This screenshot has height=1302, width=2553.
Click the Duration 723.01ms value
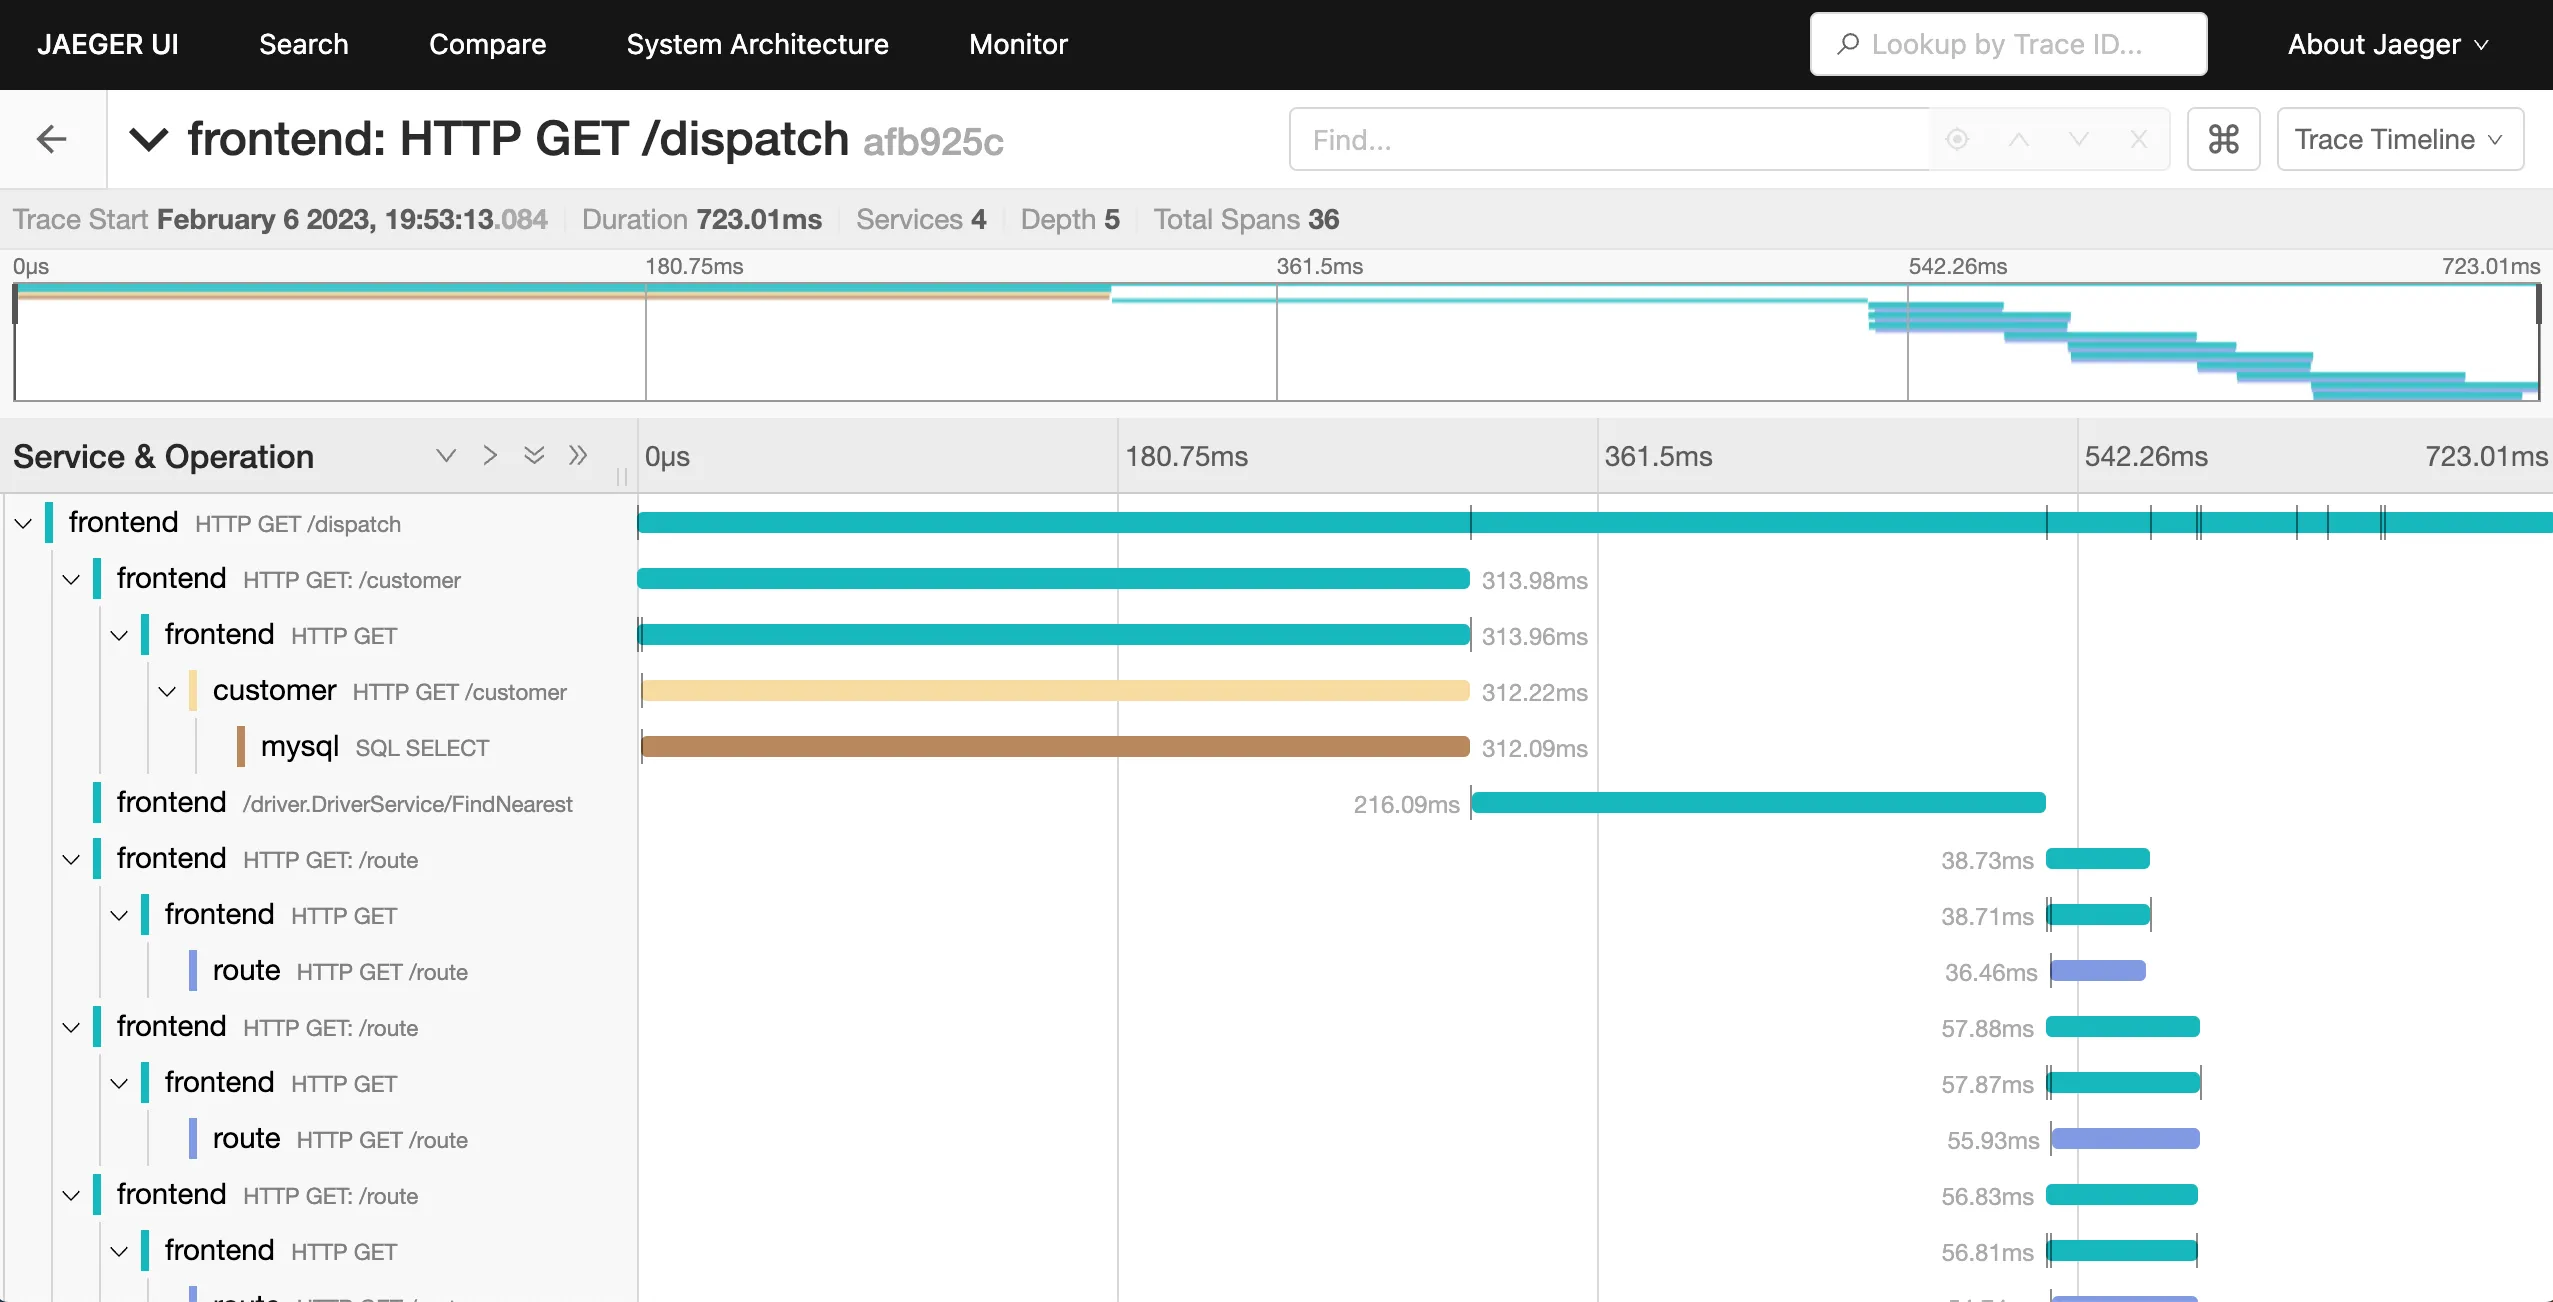[x=759, y=219]
